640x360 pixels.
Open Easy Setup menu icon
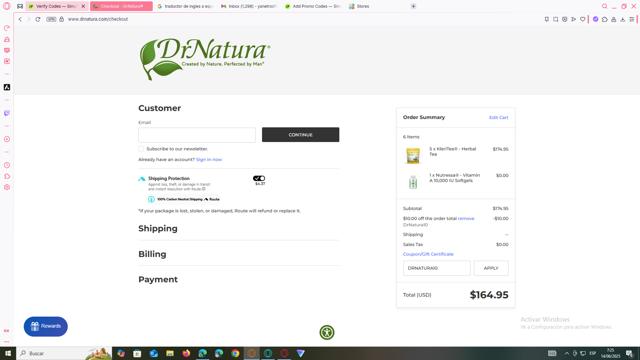pyautogui.click(x=631, y=19)
